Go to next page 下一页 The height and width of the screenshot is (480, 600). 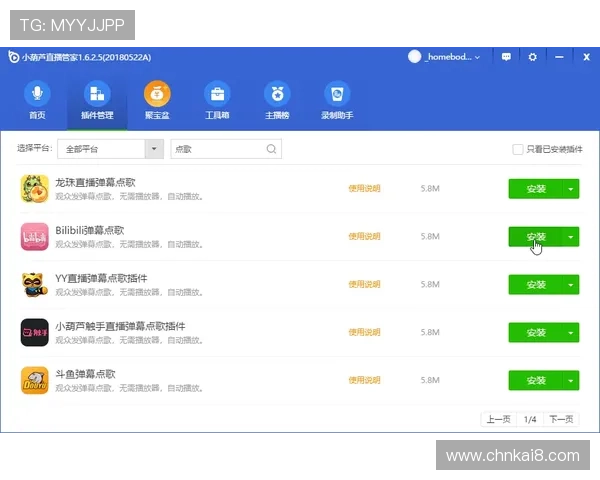561,419
